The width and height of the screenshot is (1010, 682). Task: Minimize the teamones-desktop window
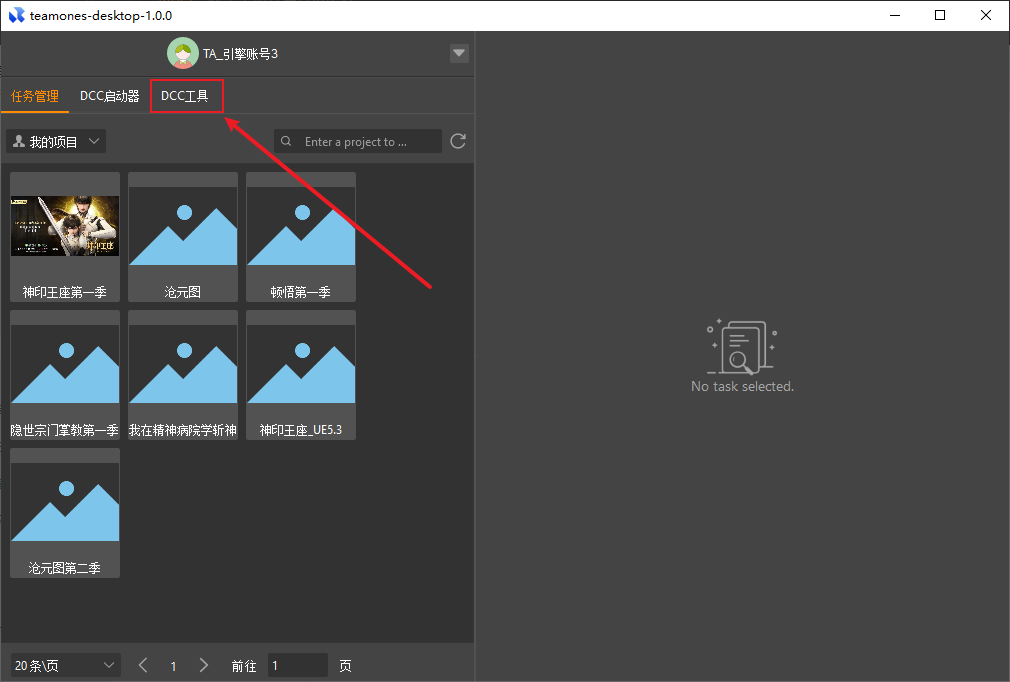tap(895, 15)
